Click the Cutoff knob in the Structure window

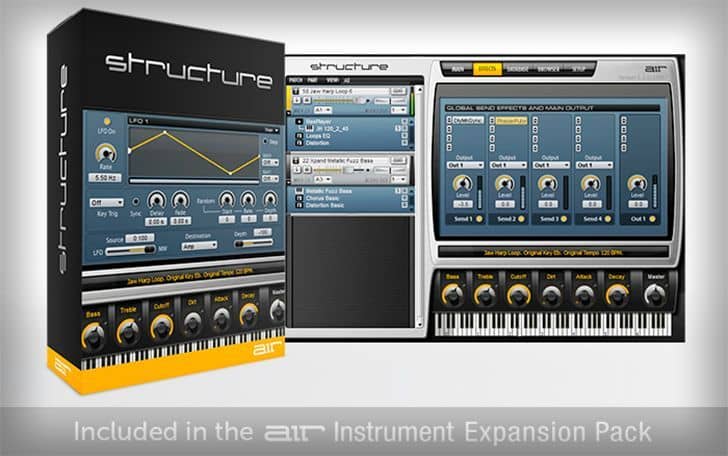click(518, 294)
